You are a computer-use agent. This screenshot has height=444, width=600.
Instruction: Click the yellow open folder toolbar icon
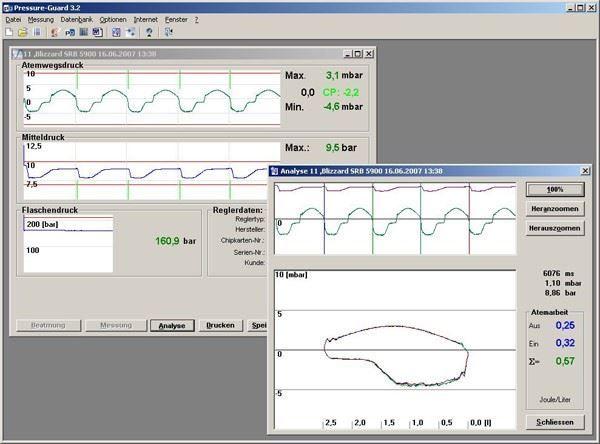pos(23,33)
